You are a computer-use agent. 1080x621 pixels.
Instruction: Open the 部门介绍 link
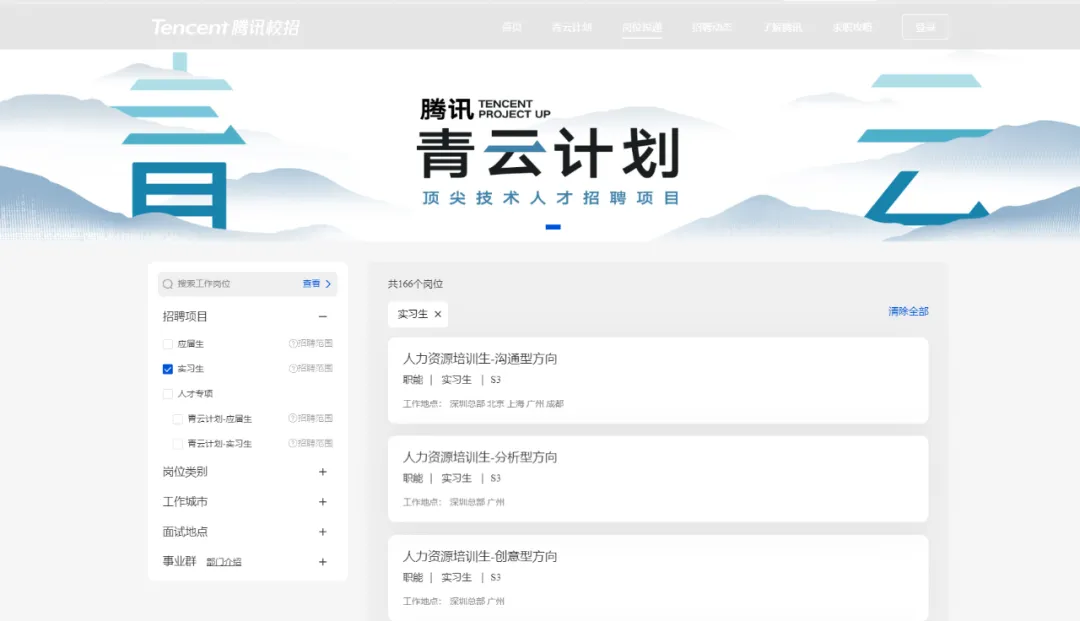point(224,562)
